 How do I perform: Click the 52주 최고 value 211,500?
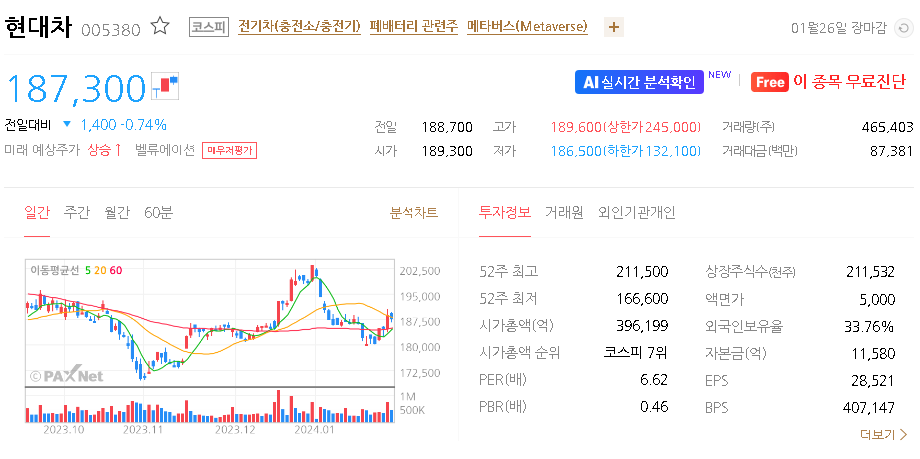coord(642,272)
